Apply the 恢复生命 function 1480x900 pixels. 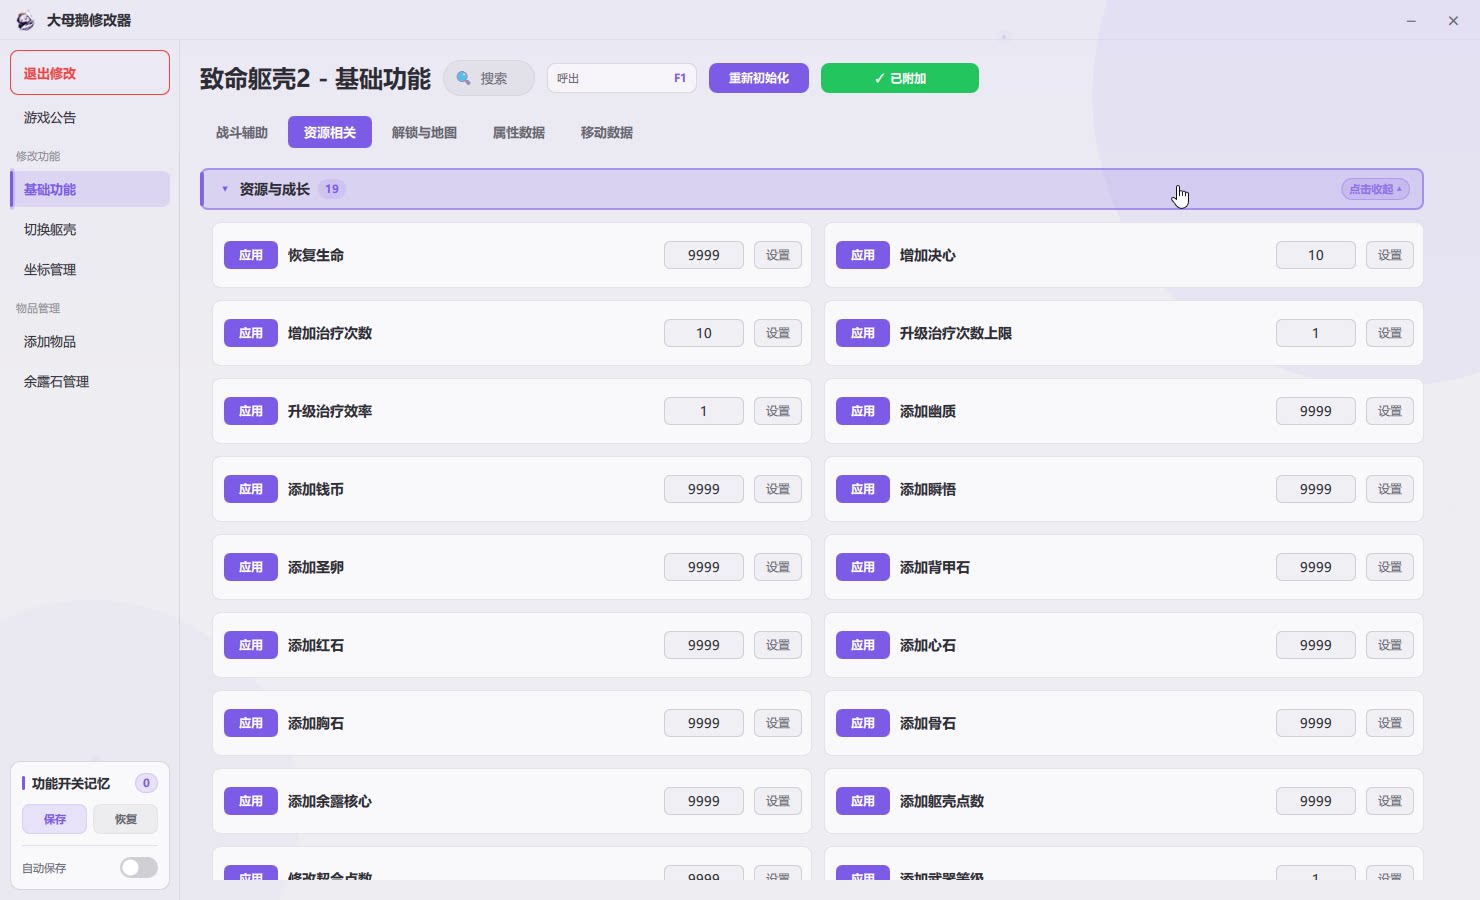pos(251,255)
